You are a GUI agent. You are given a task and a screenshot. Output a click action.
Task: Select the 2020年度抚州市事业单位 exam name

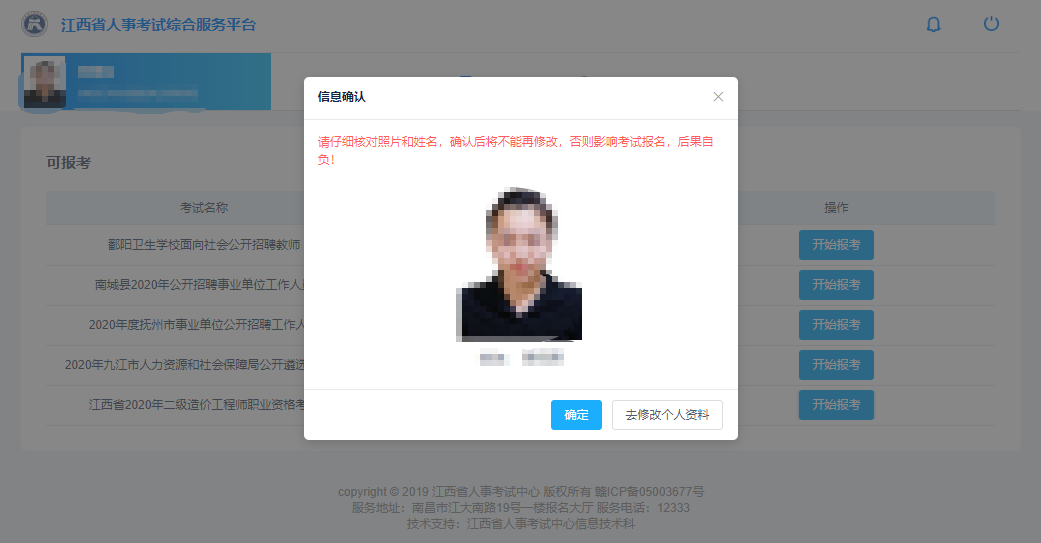[196, 324]
